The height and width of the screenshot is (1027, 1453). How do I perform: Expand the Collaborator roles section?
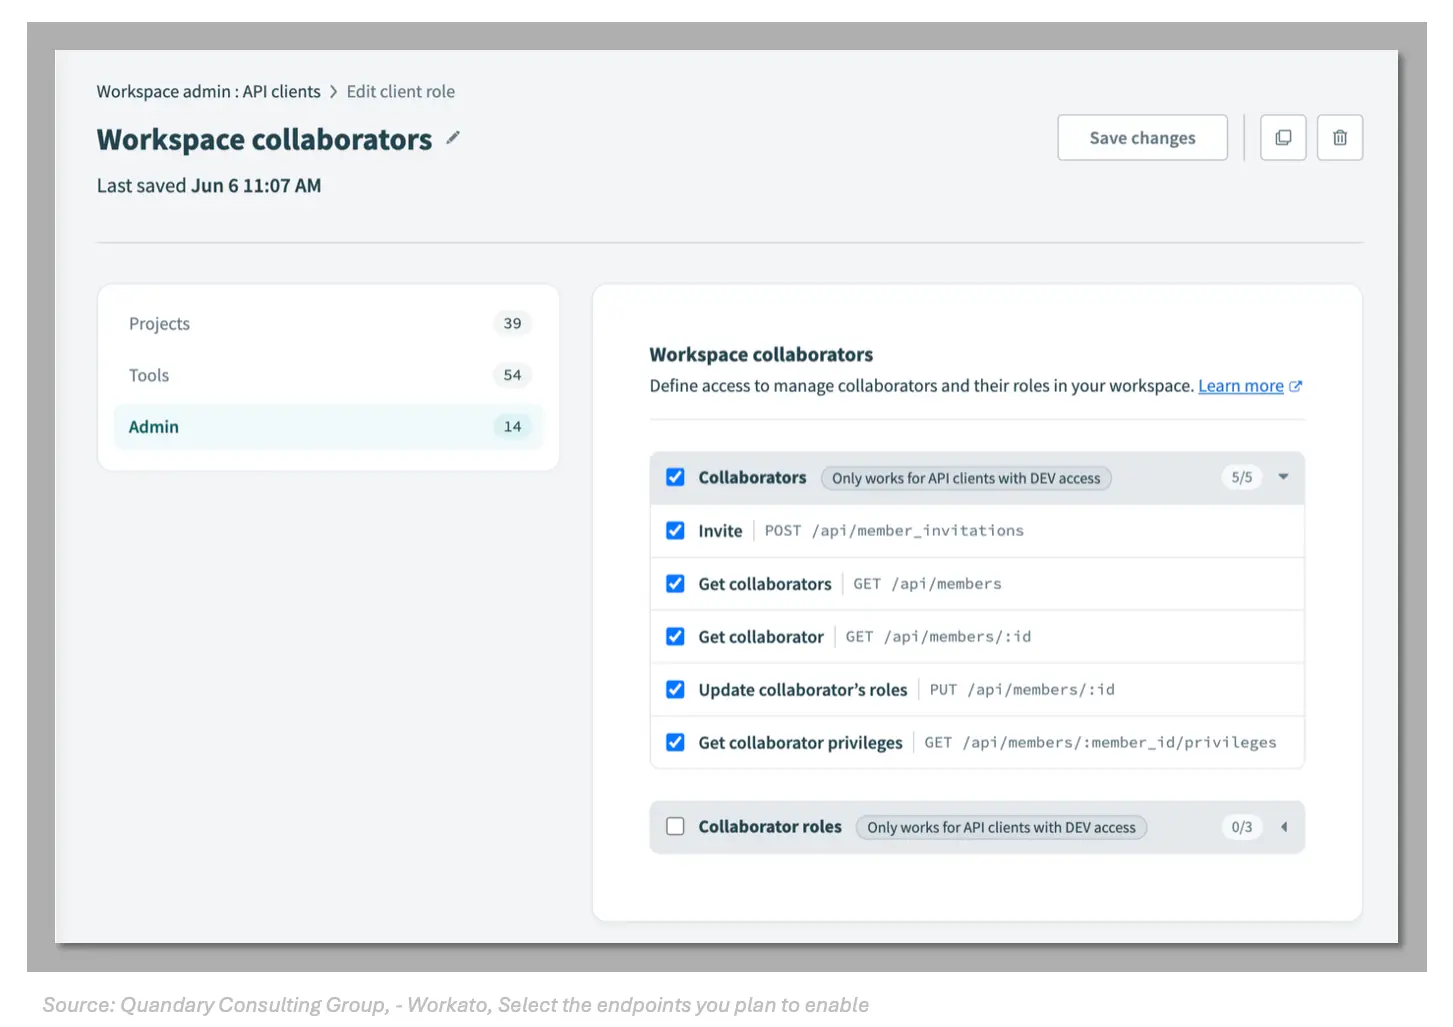click(1283, 826)
